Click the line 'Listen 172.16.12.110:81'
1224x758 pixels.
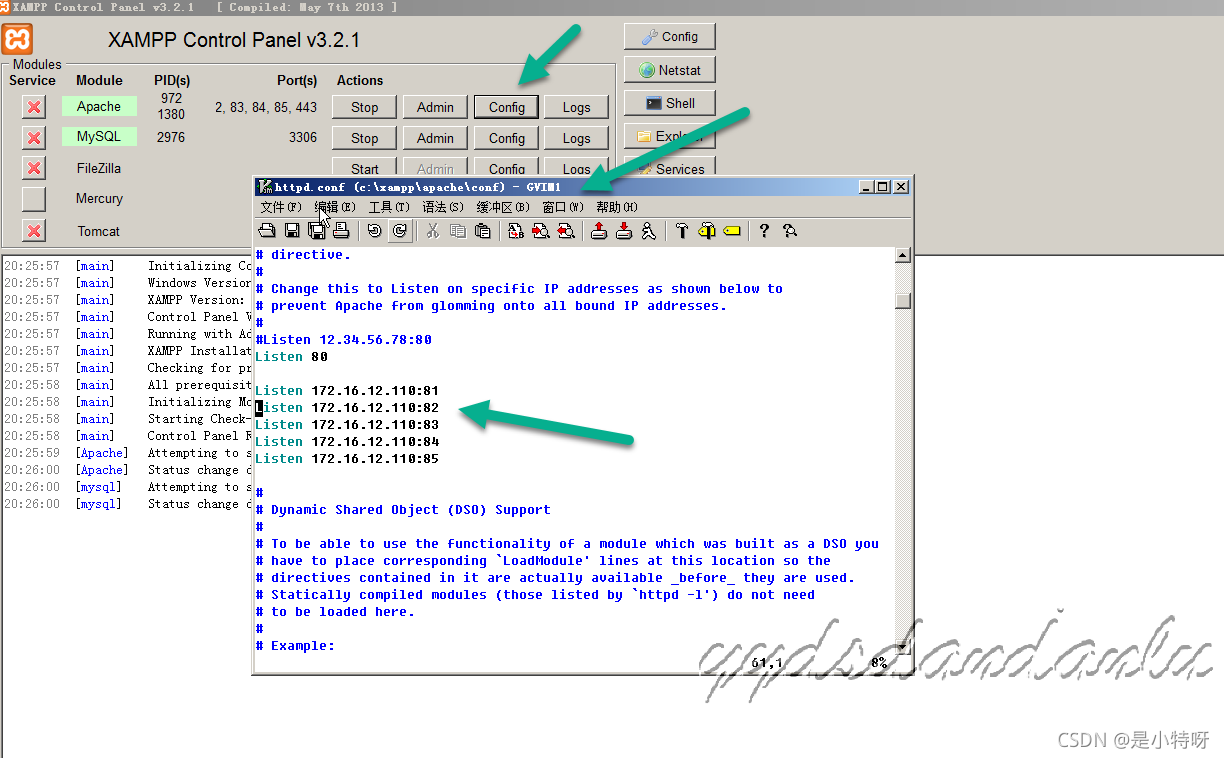tap(347, 391)
